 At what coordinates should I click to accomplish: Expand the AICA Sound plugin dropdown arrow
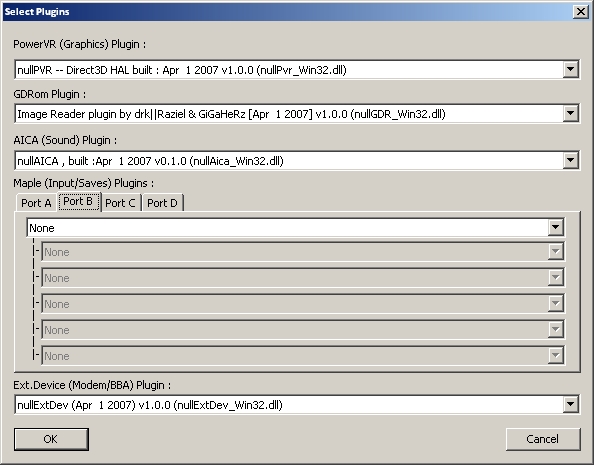click(570, 161)
